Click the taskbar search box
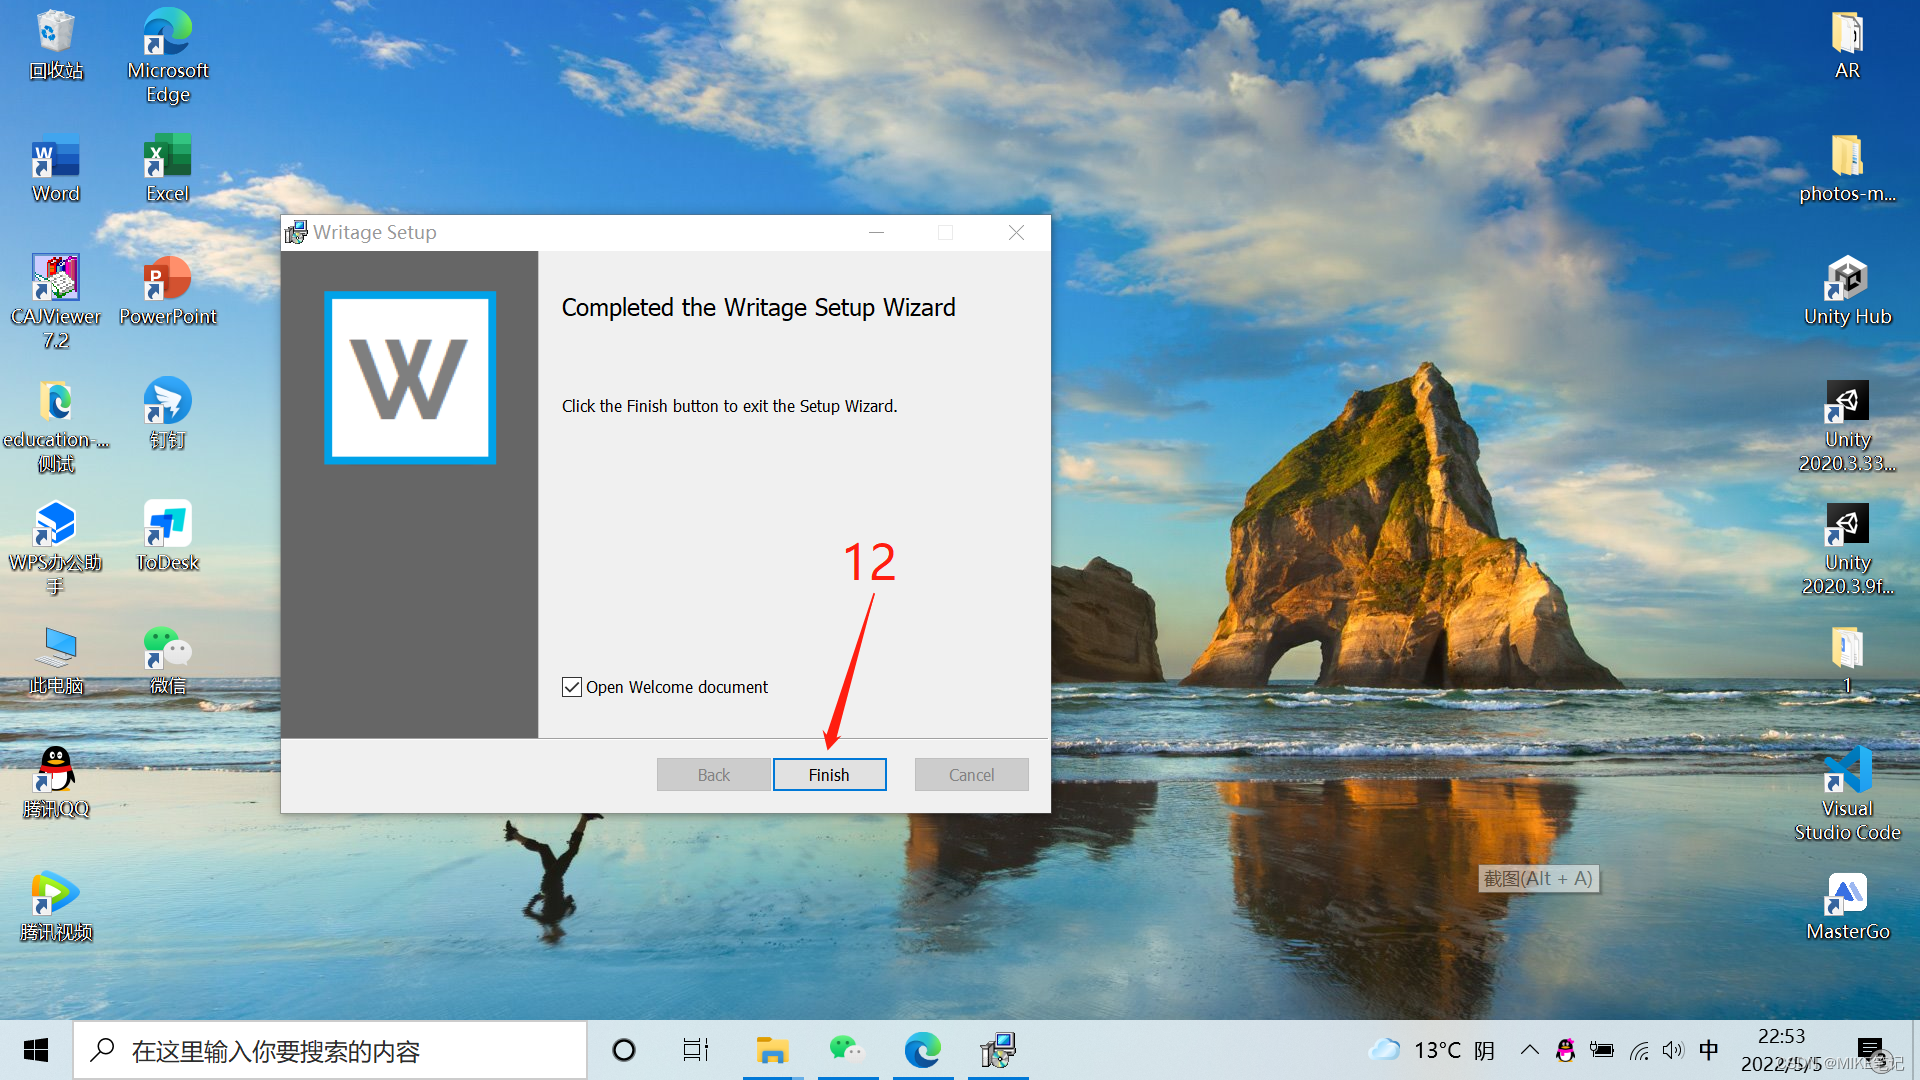The image size is (1920, 1080). 330,1050
